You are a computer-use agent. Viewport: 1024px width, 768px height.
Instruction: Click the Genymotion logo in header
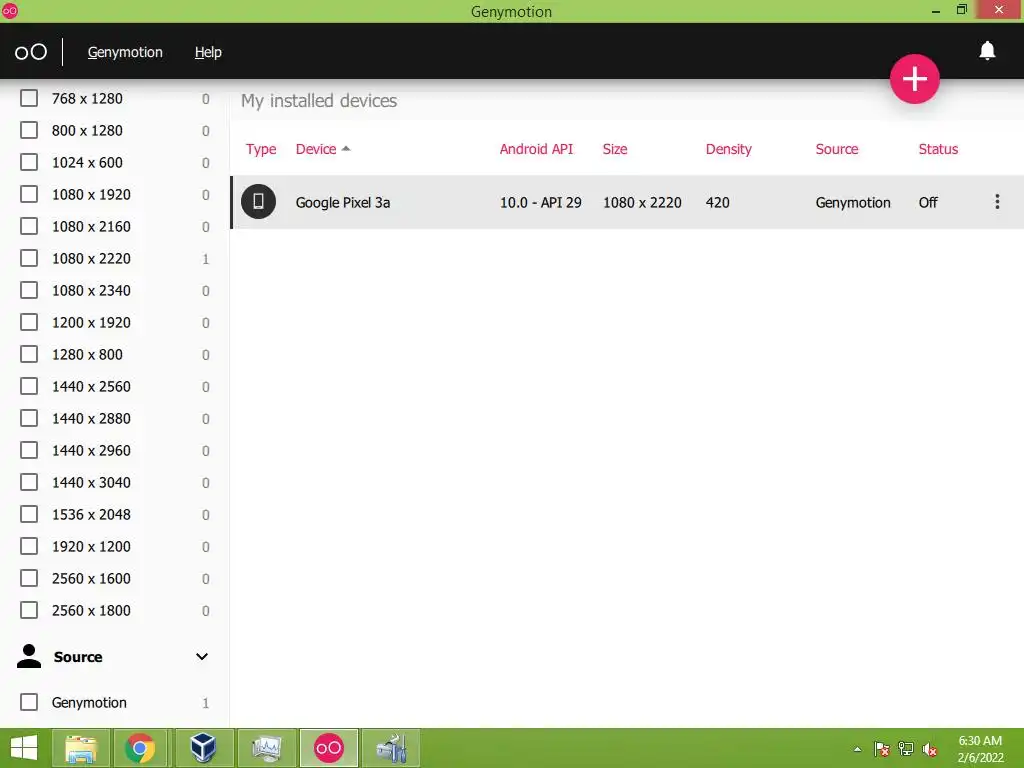[x=31, y=52]
